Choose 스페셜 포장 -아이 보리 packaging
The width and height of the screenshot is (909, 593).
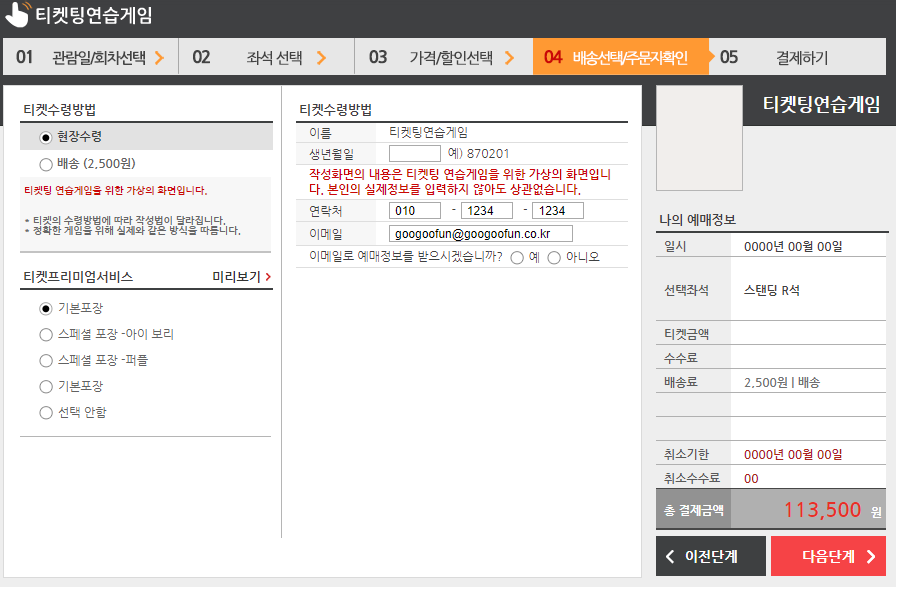point(45,334)
